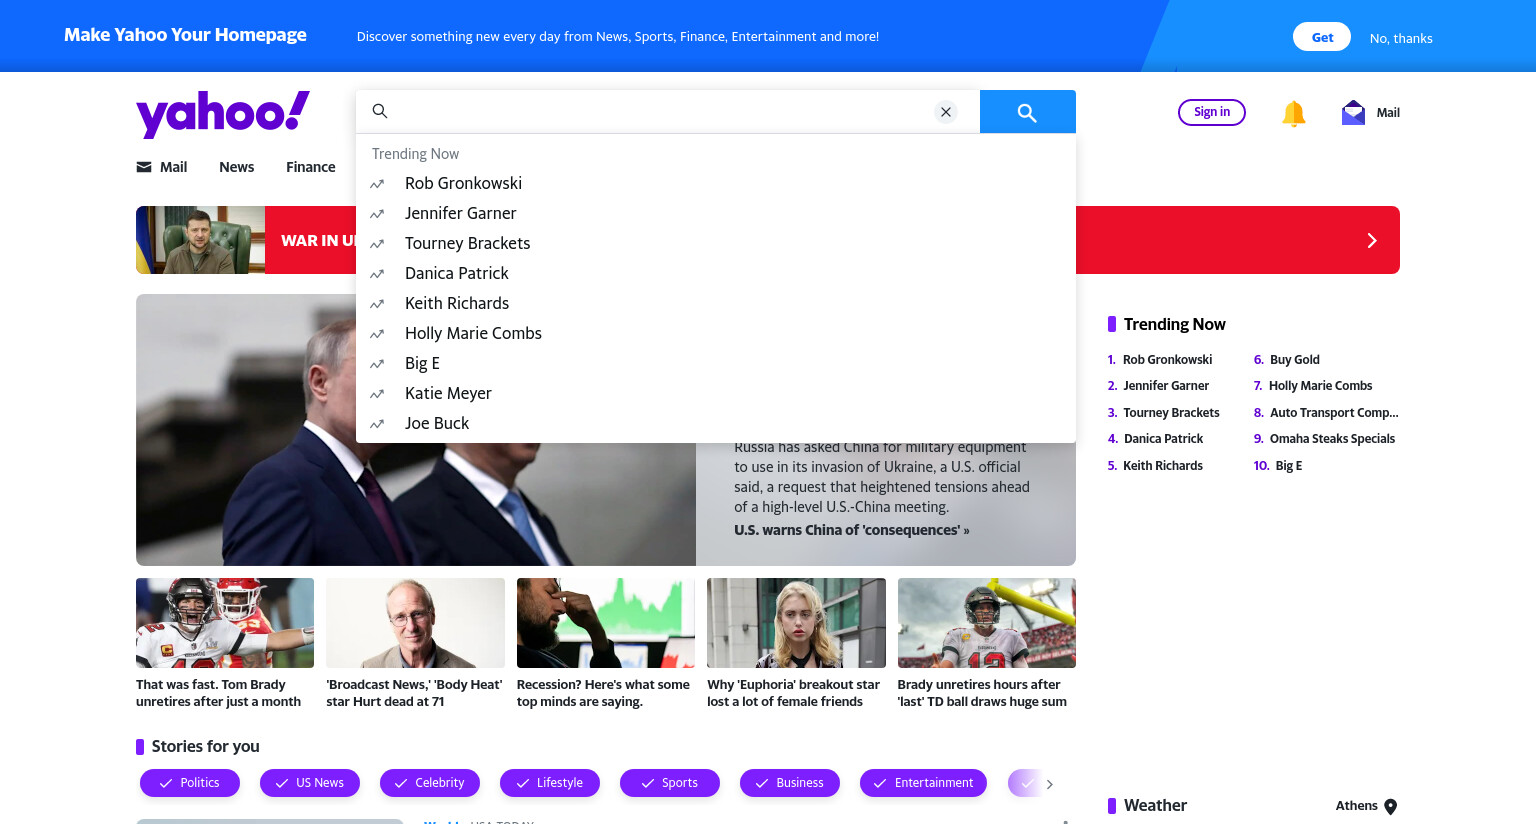Open trending item 7 Holly Marie Combs in sidebar

coord(1321,386)
